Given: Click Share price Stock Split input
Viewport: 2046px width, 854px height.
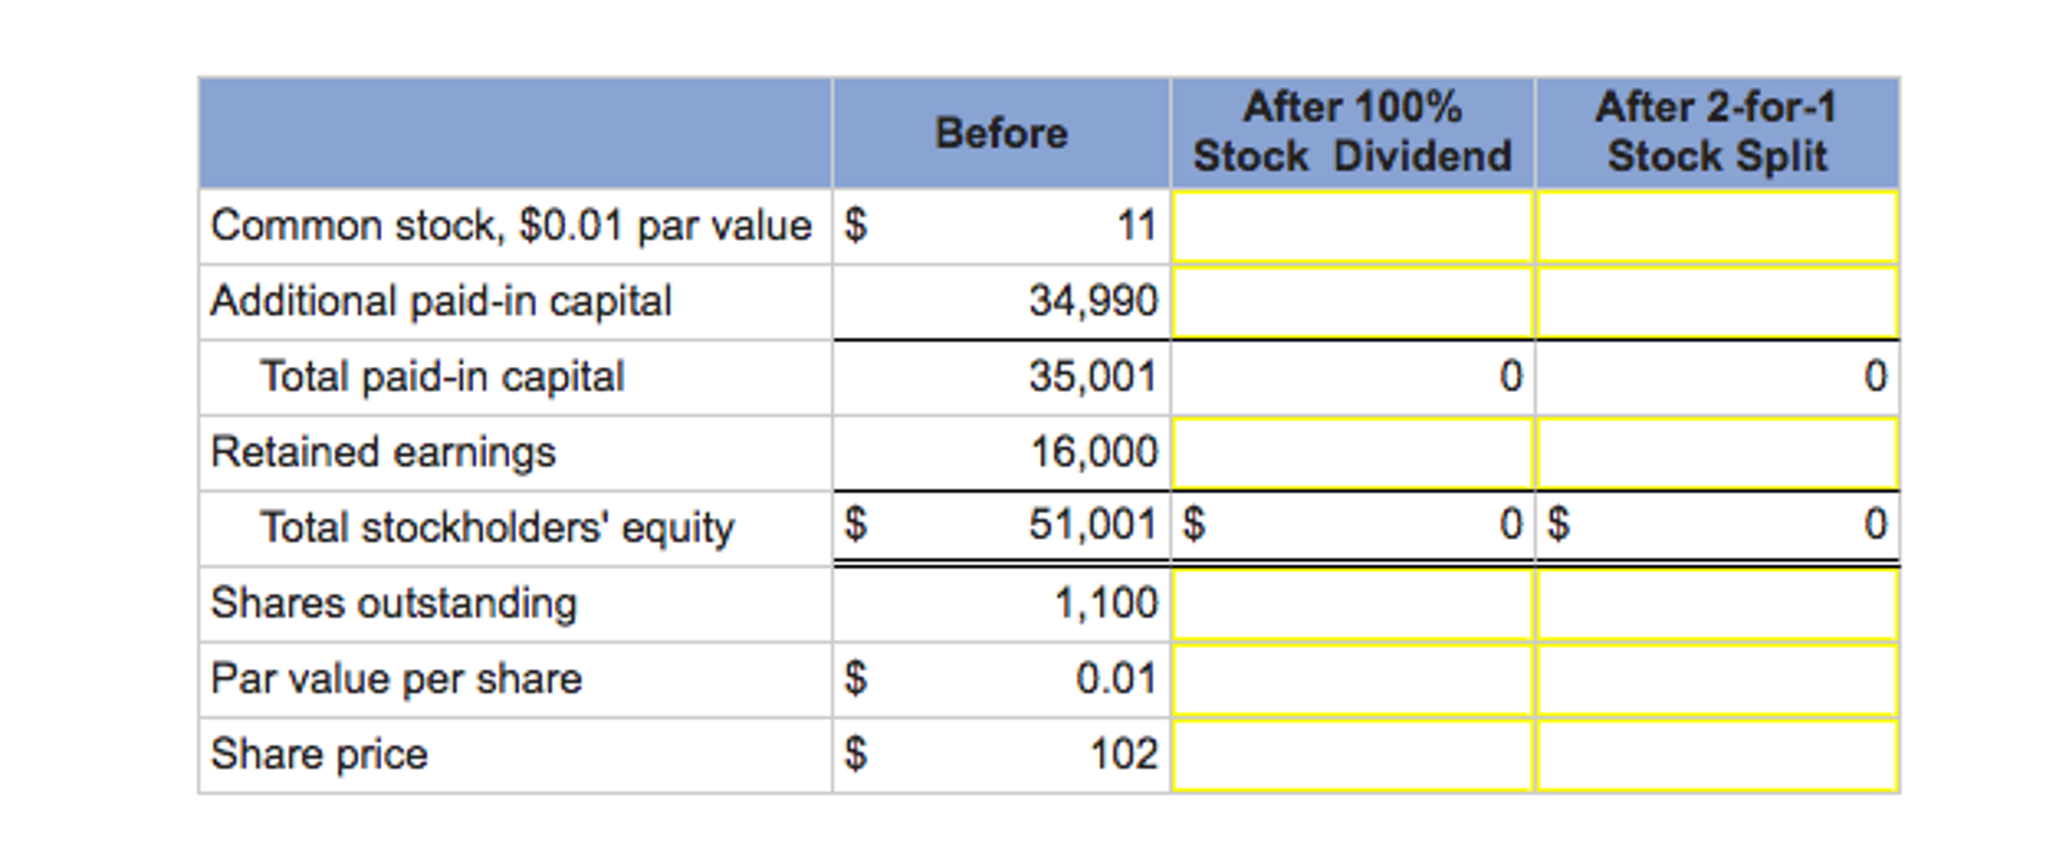Looking at the screenshot, I should coord(1717,756).
